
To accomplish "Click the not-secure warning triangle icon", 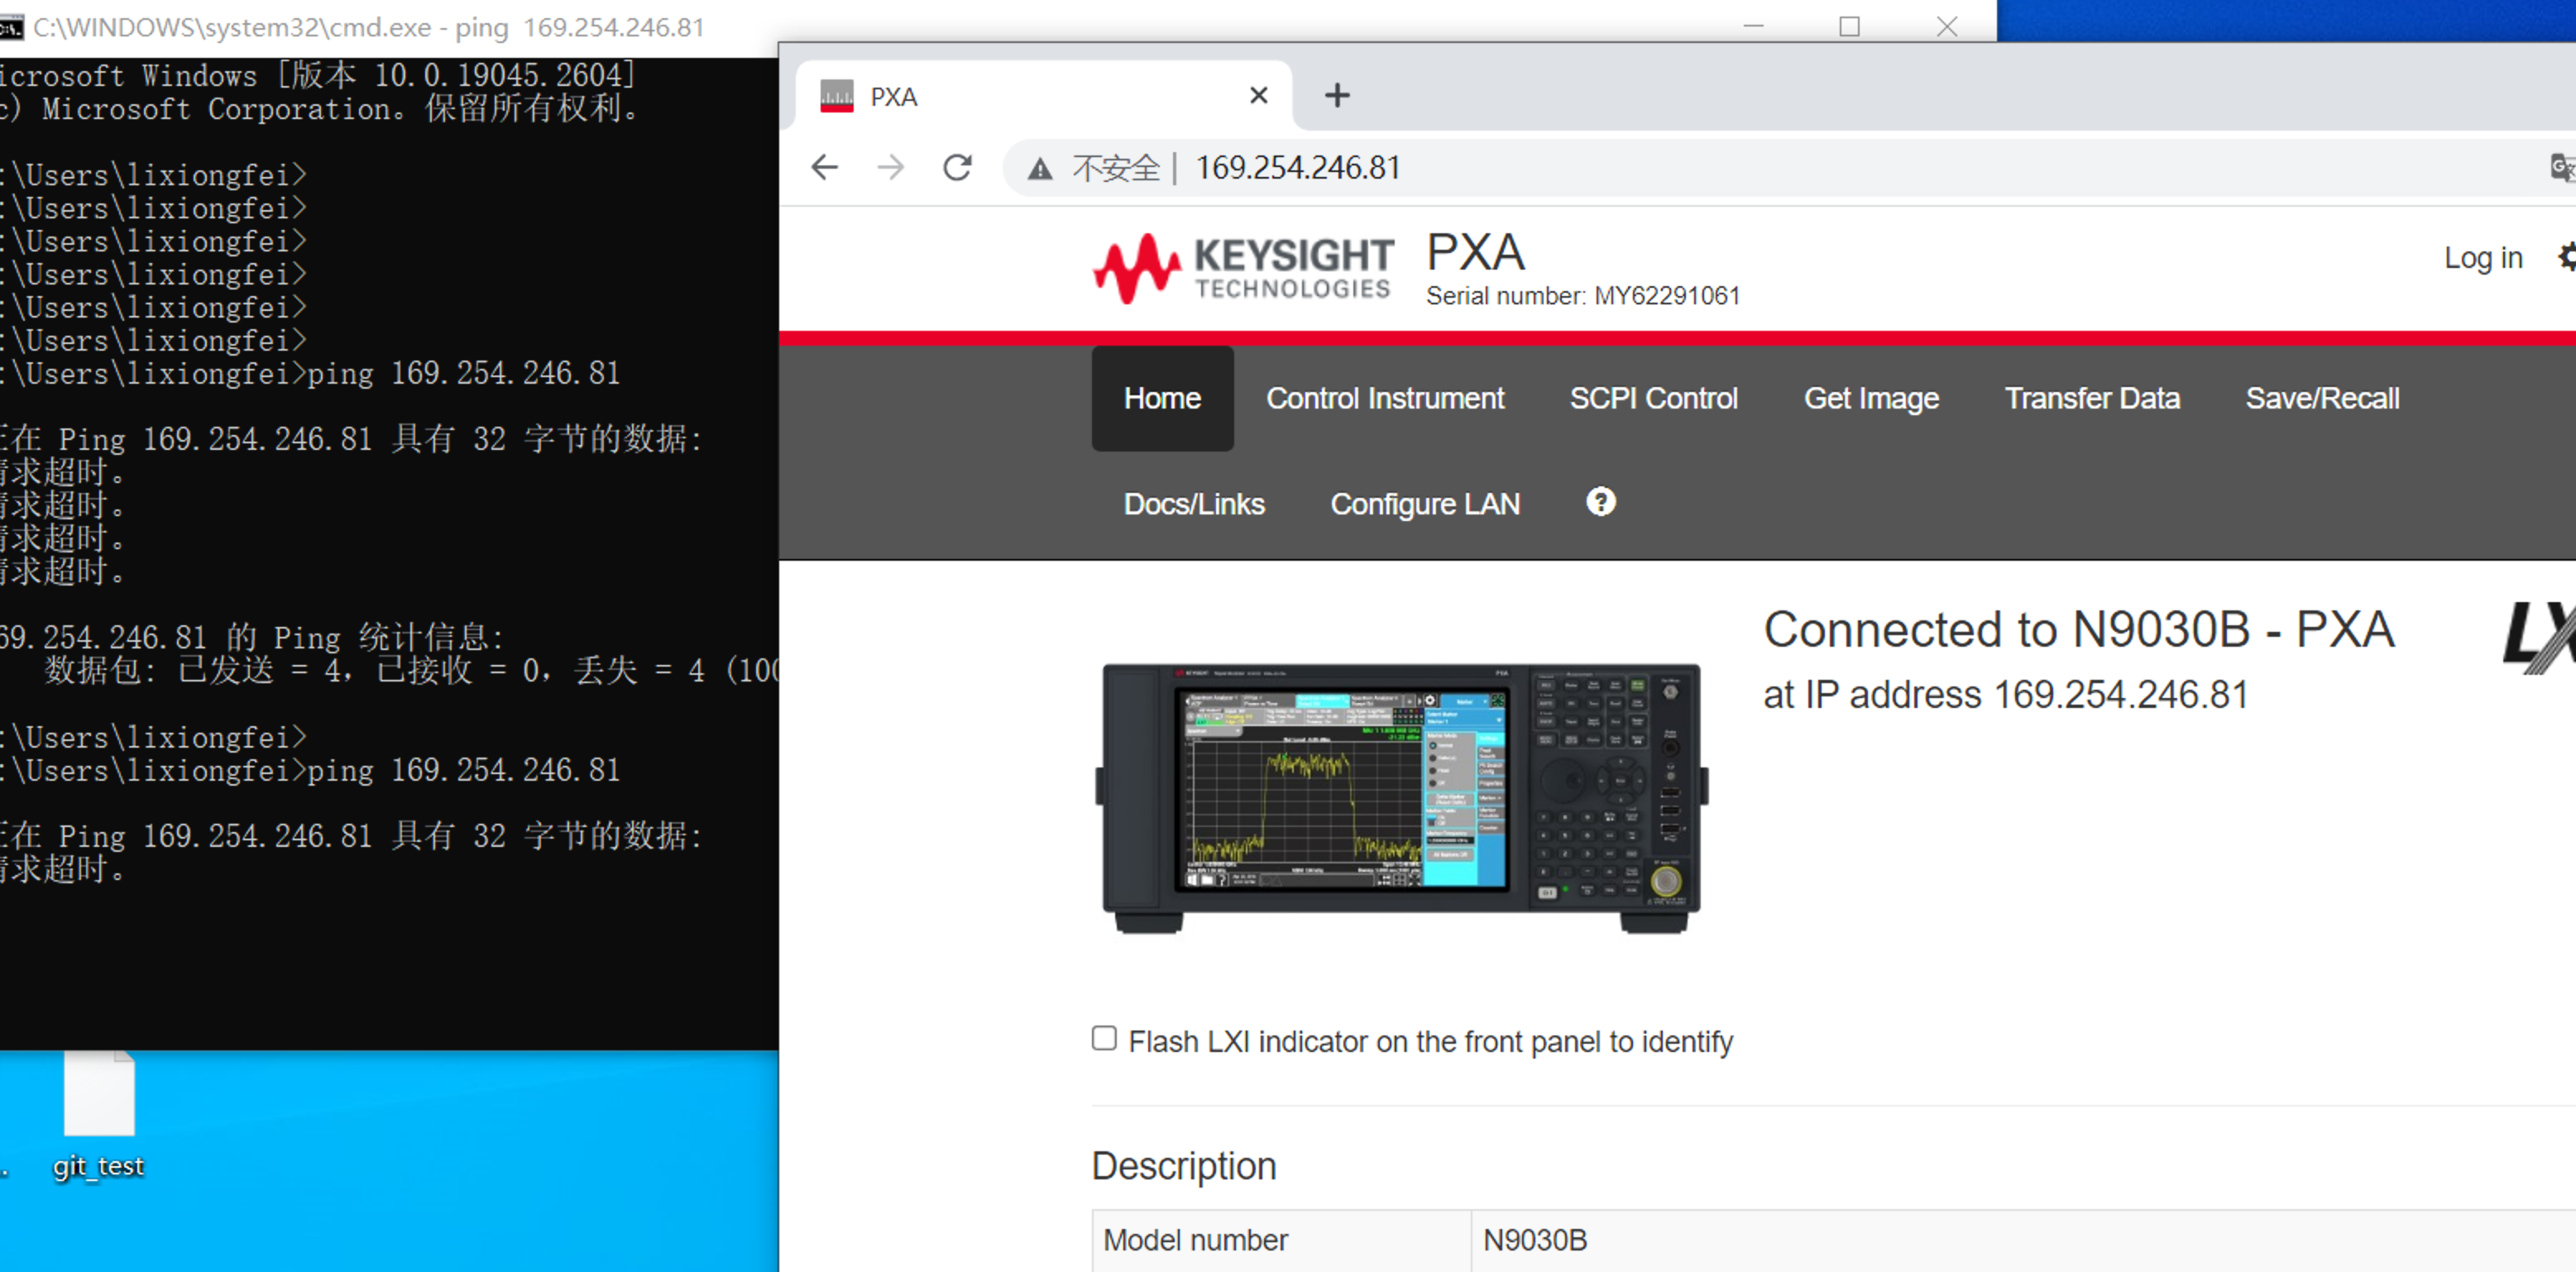I will pos(1040,168).
